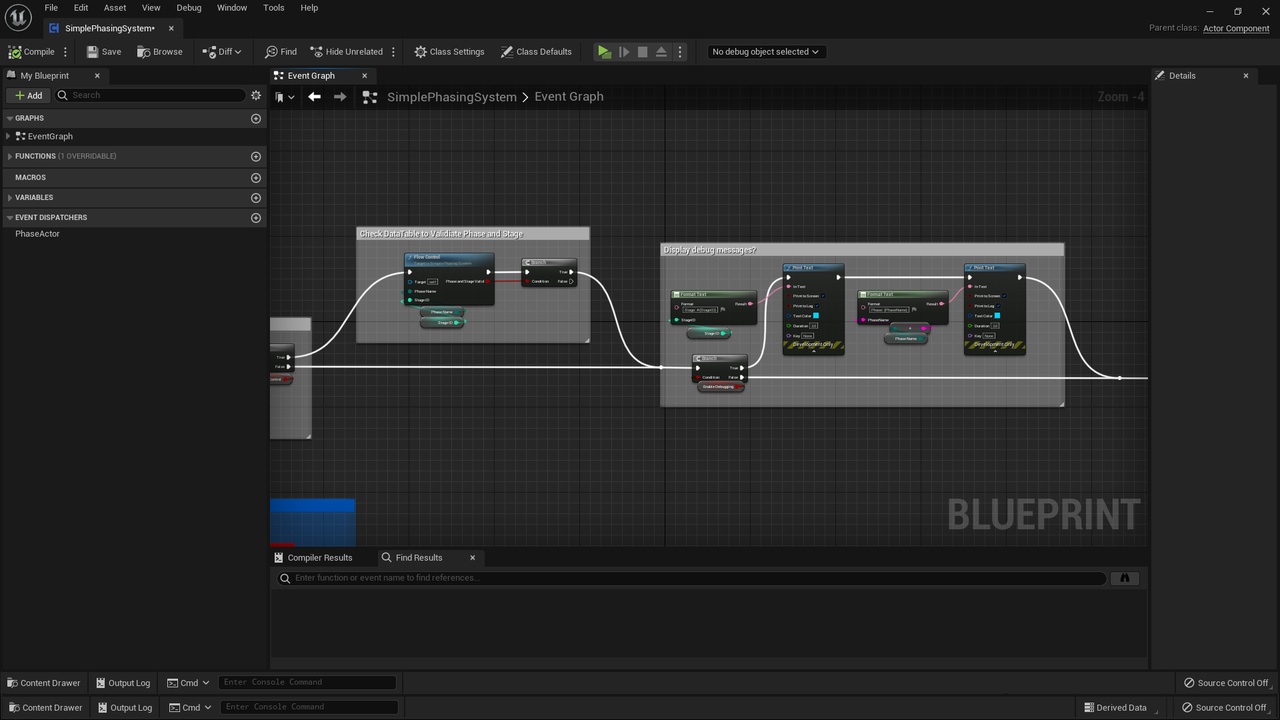This screenshot has width=1280, height=720.
Task: Focus the My Blueprint search field
Action: pos(150,95)
